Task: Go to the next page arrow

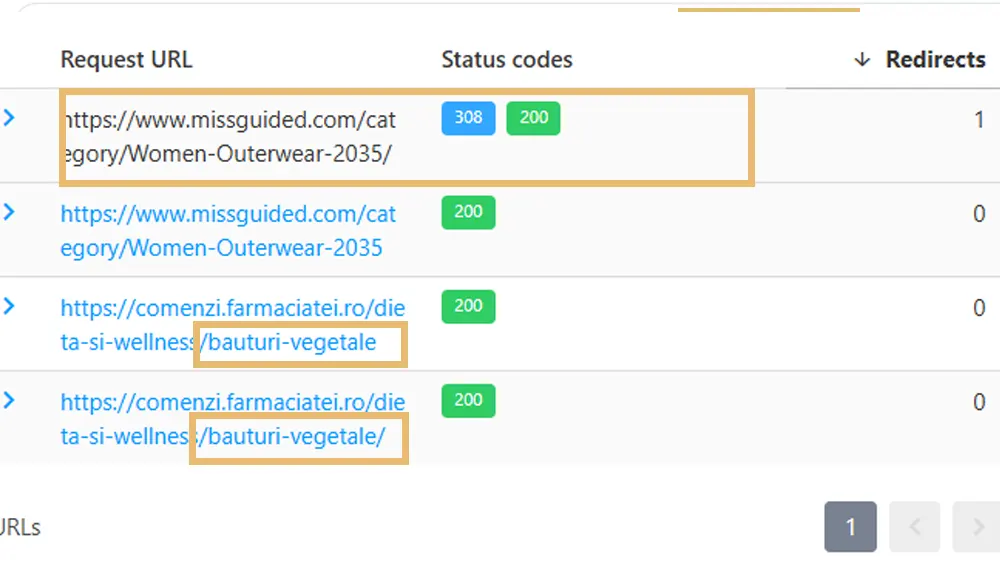Action: pyautogui.click(x=975, y=527)
